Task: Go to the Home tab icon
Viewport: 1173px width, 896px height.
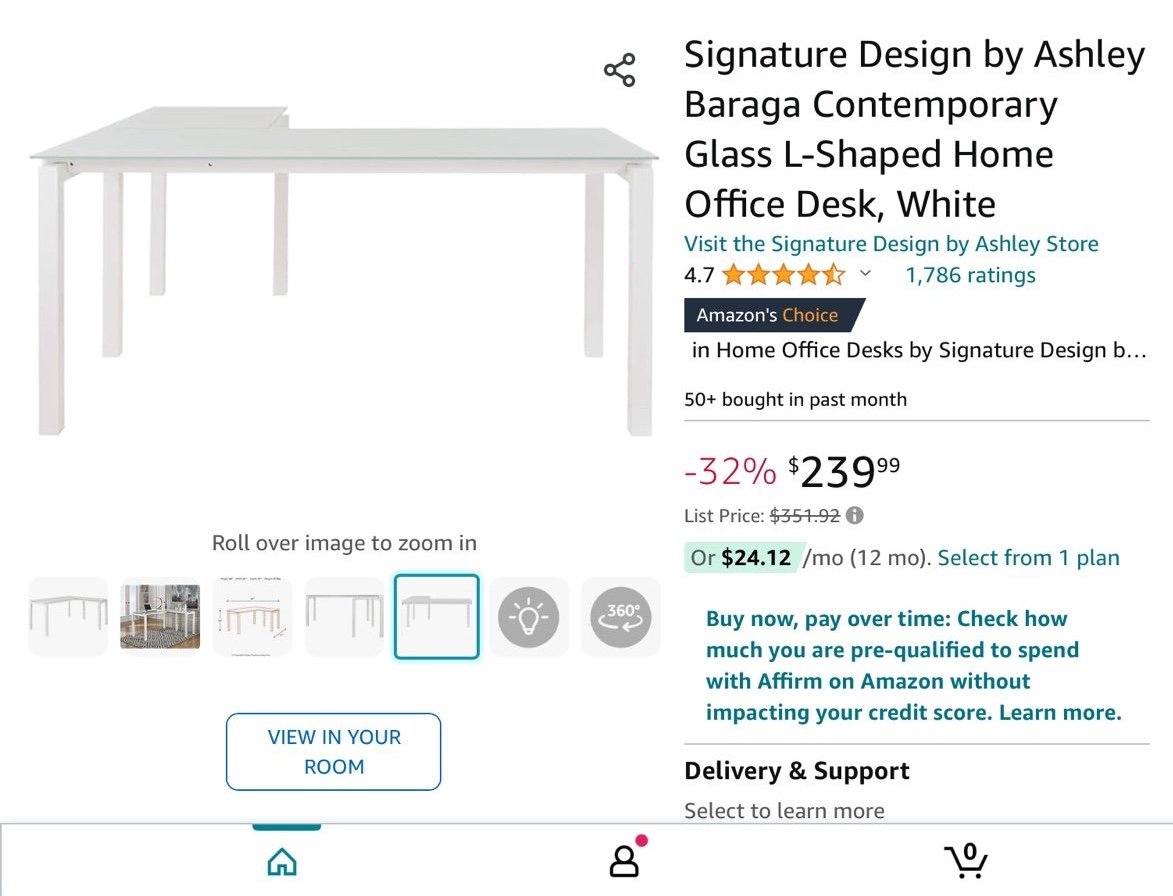Action: coord(282,862)
